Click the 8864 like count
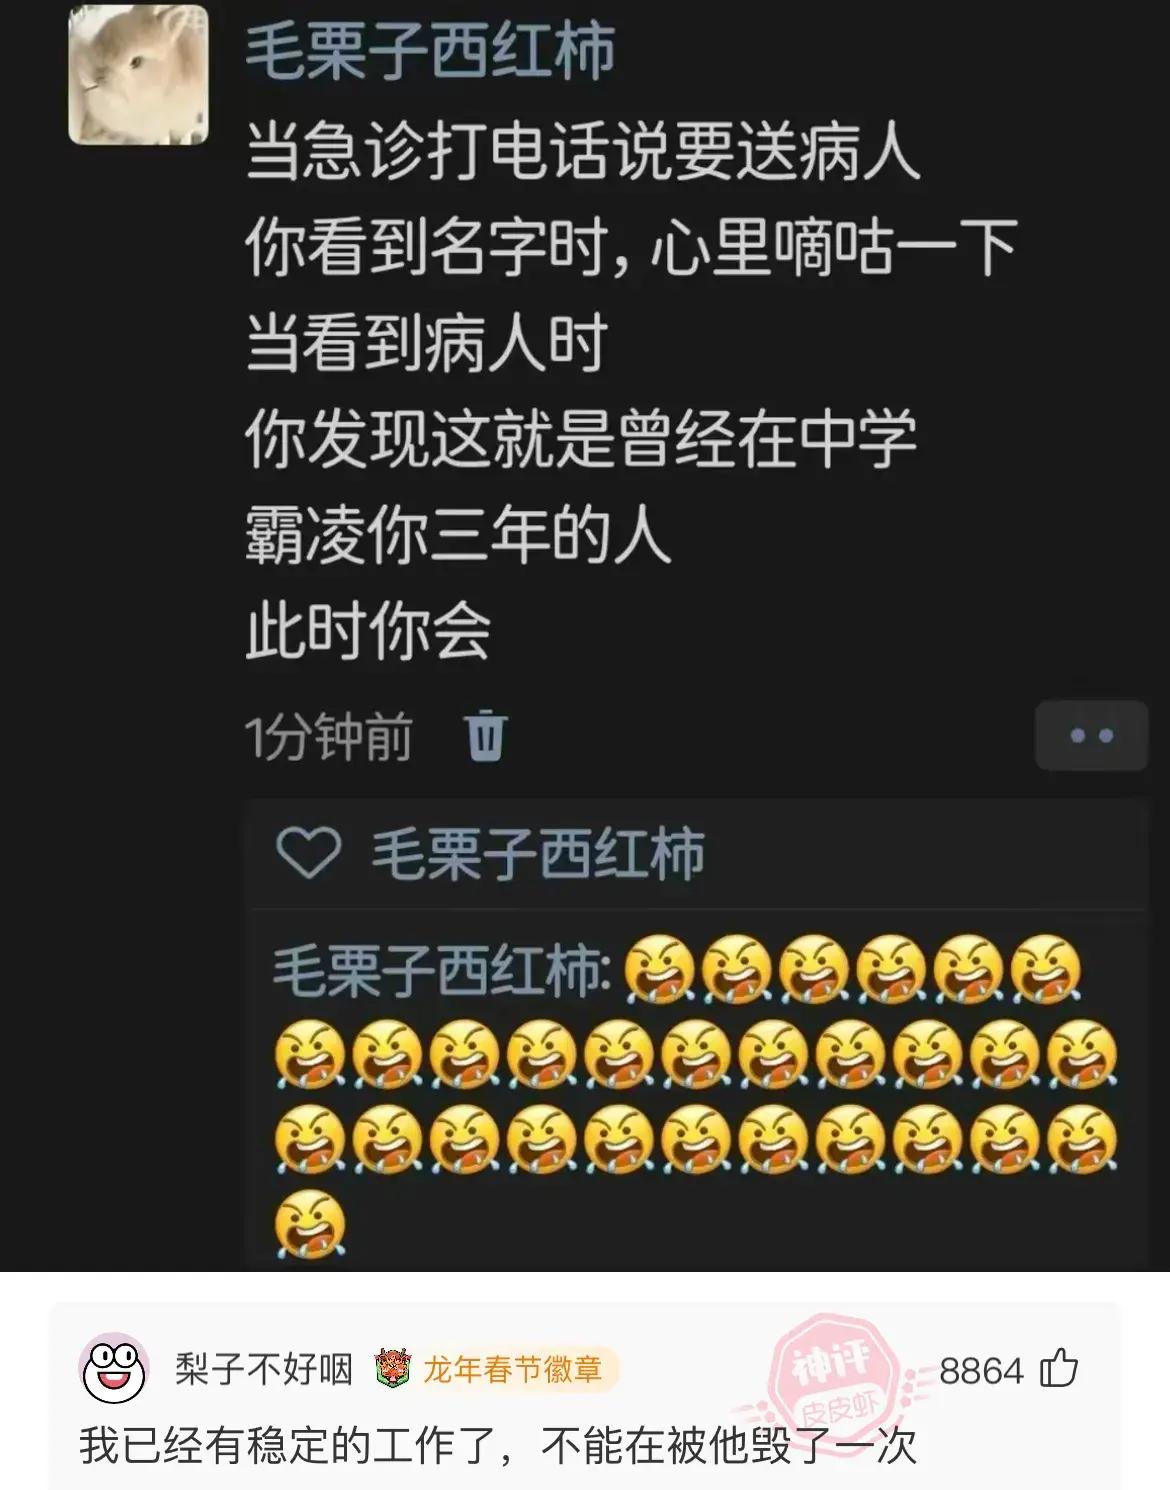The image size is (1170, 1490). click(x=981, y=1370)
